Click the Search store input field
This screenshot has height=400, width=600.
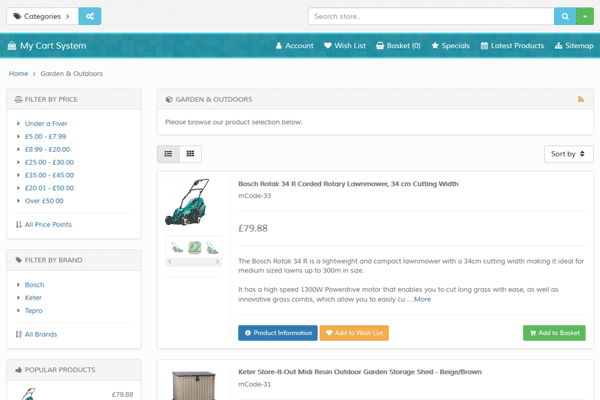point(430,16)
